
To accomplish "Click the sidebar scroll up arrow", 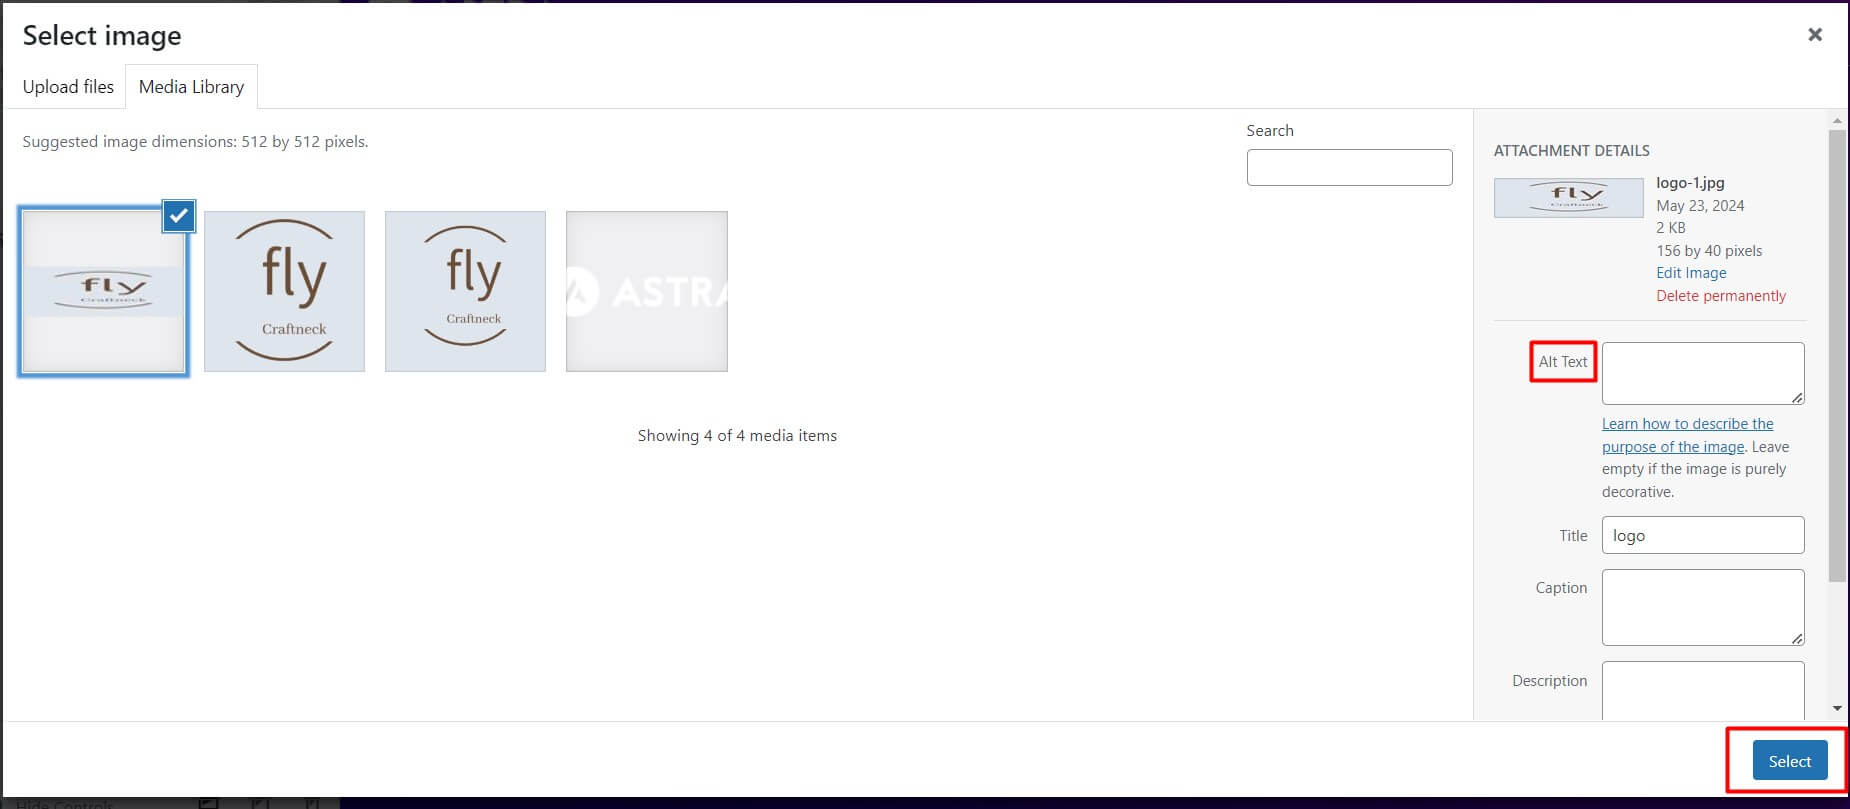I will [1837, 121].
